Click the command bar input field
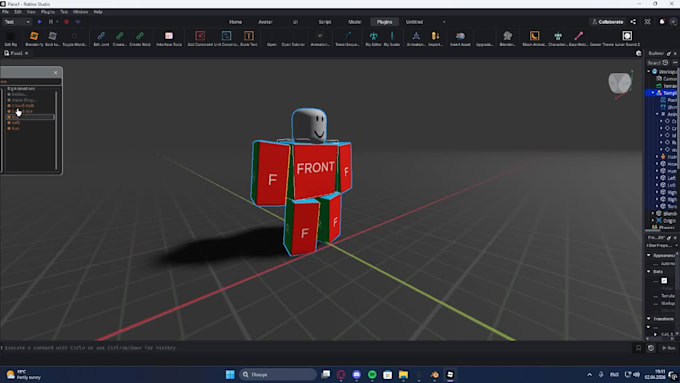Viewport: 680px width, 383px height. [317, 348]
